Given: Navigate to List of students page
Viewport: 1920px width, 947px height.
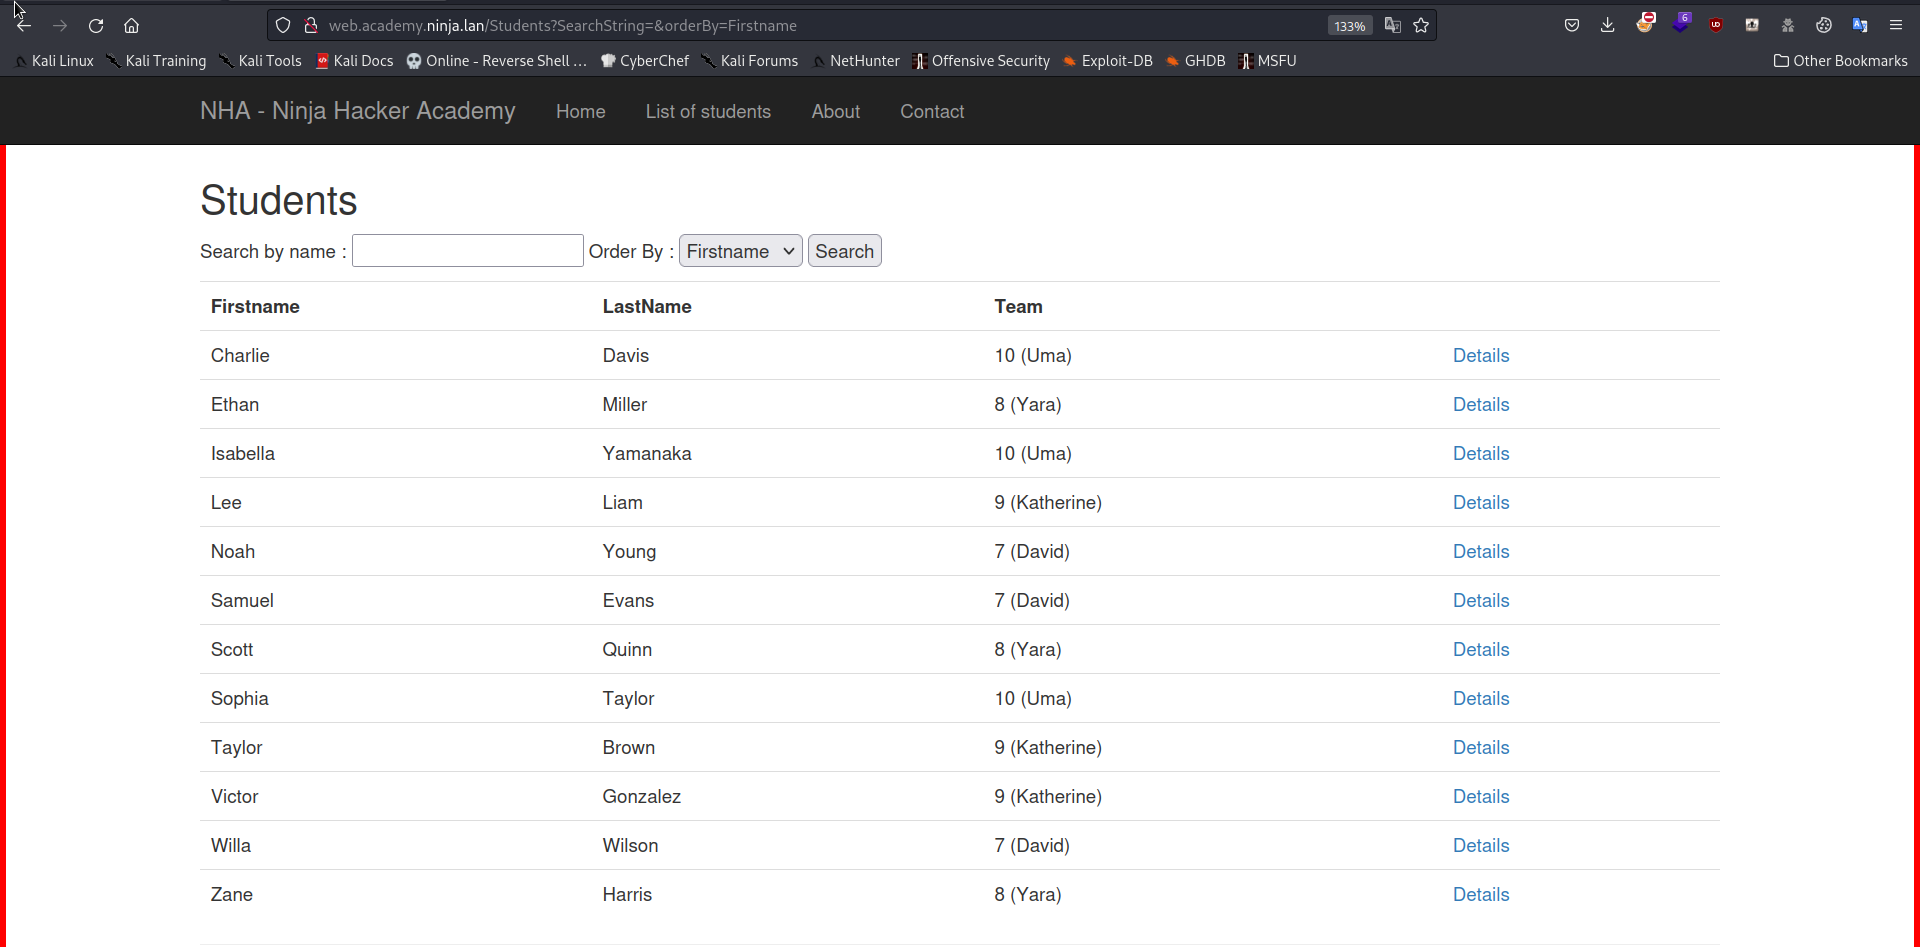Looking at the screenshot, I should point(708,111).
